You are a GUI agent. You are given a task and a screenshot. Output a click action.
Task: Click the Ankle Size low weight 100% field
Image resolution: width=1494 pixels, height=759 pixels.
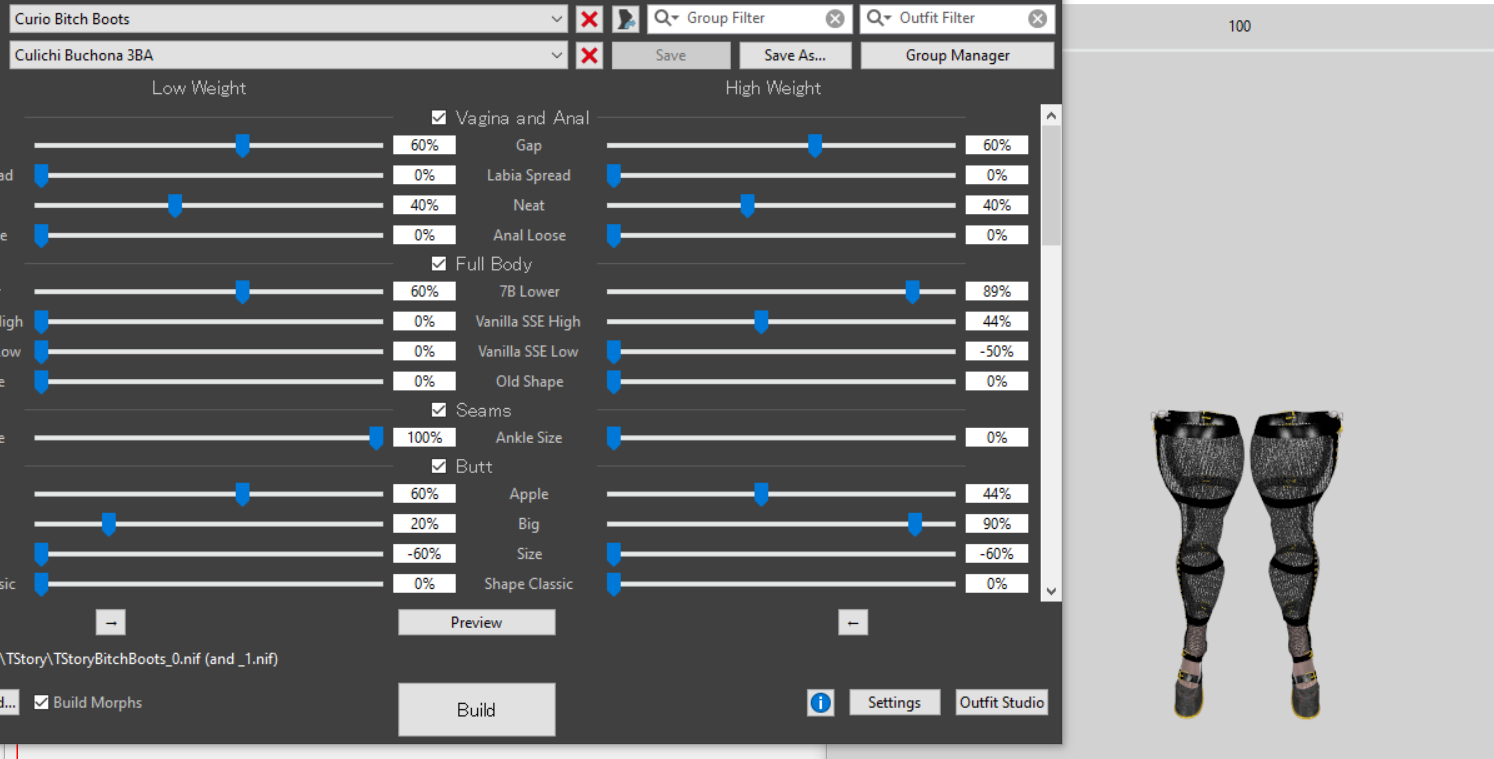424,437
